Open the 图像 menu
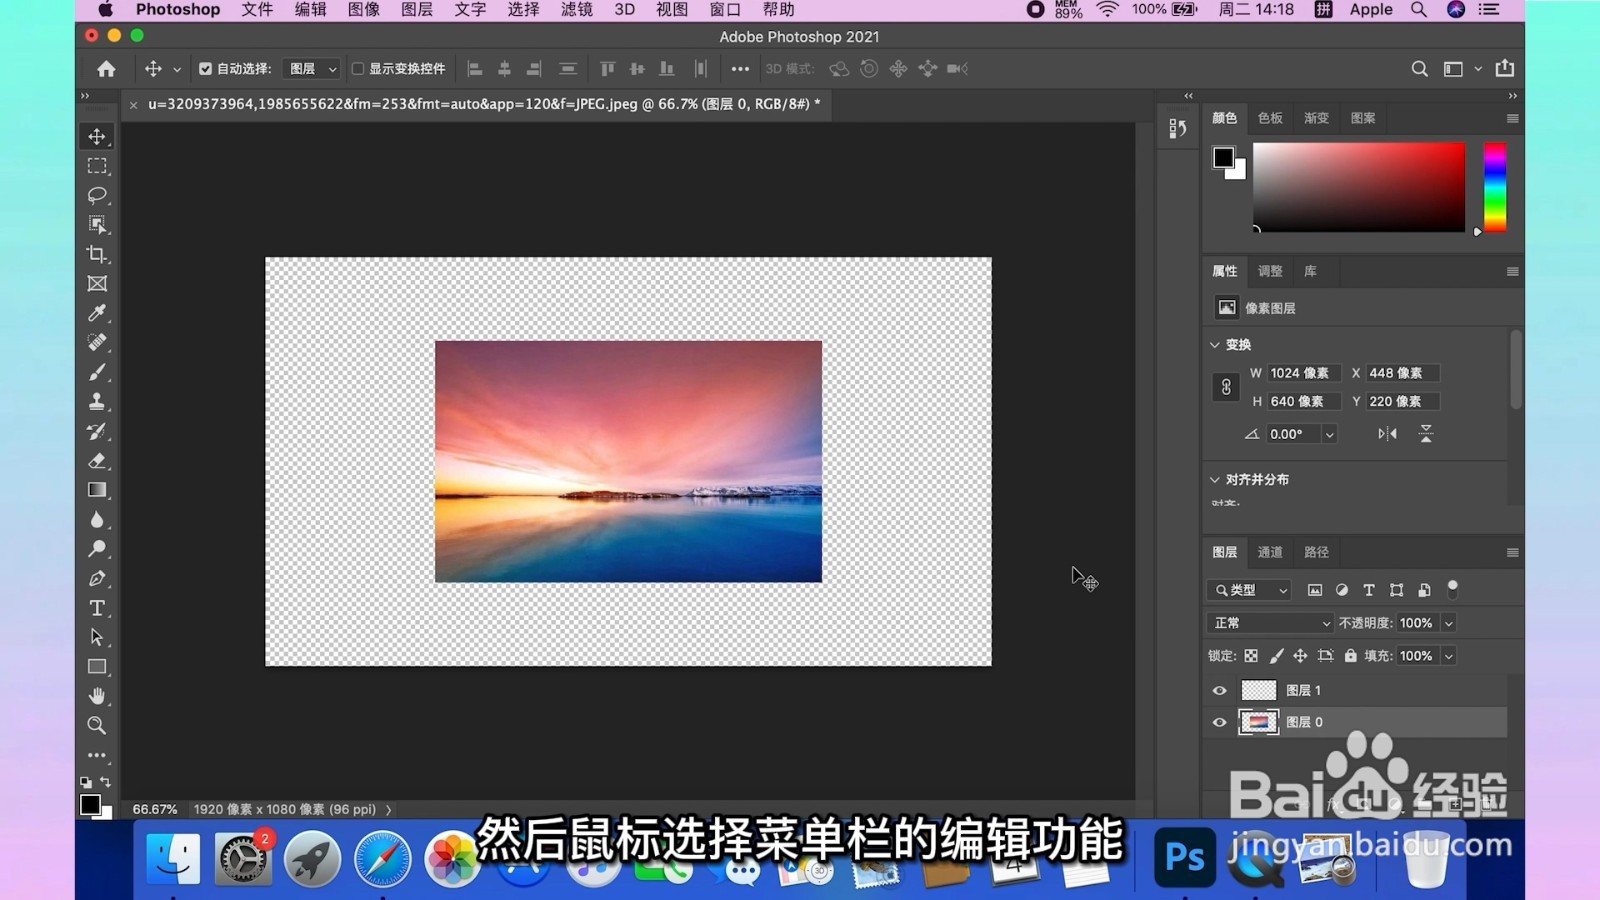Screen dimensions: 1600x900 pos(363,10)
